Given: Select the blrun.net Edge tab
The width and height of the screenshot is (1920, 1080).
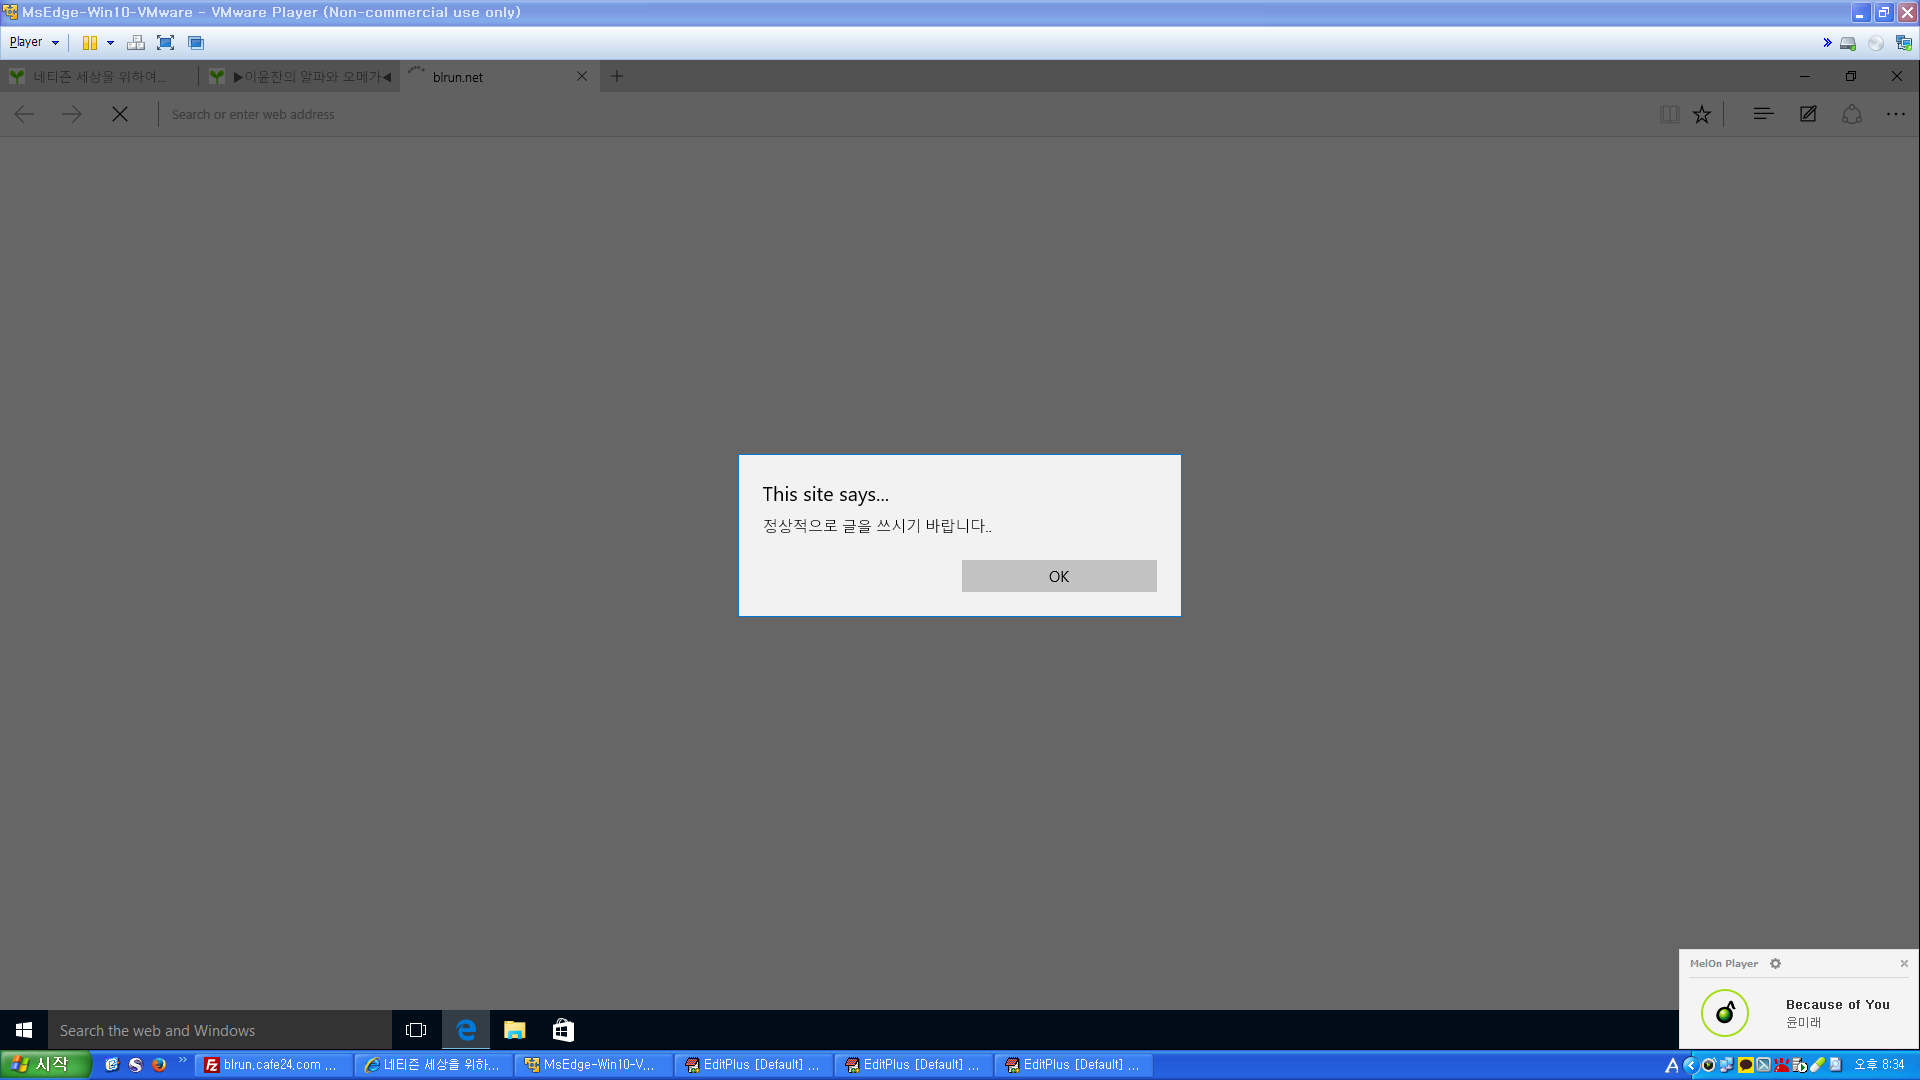Looking at the screenshot, I should [x=500, y=76].
